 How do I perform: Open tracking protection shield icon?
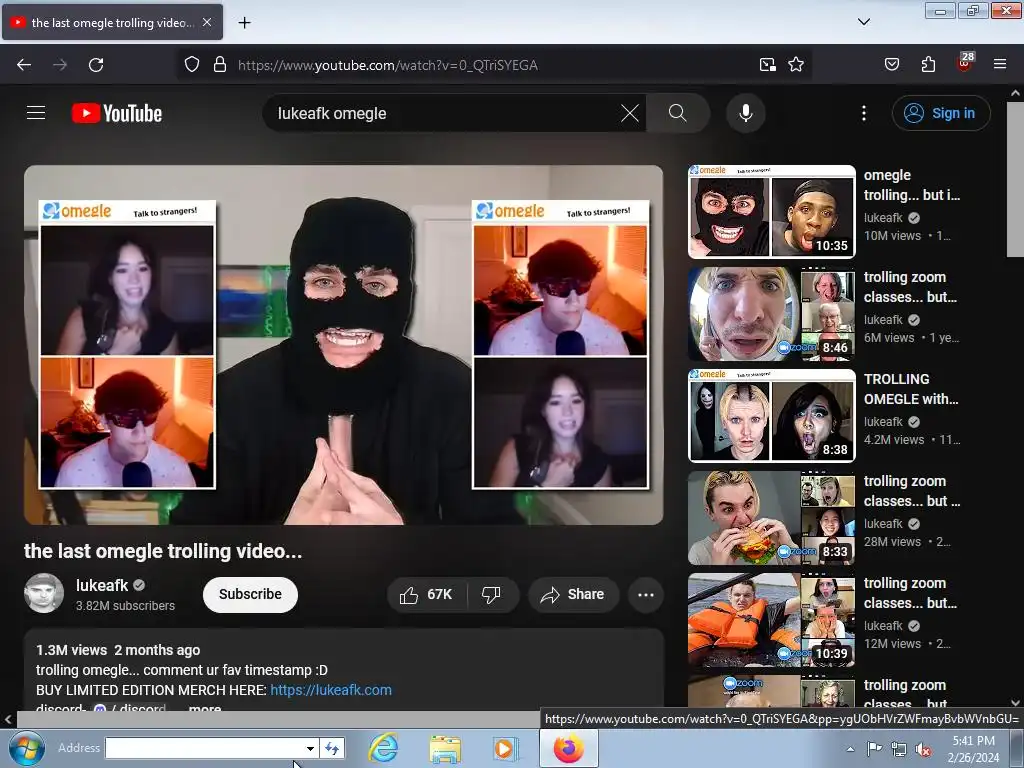(x=191, y=65)
